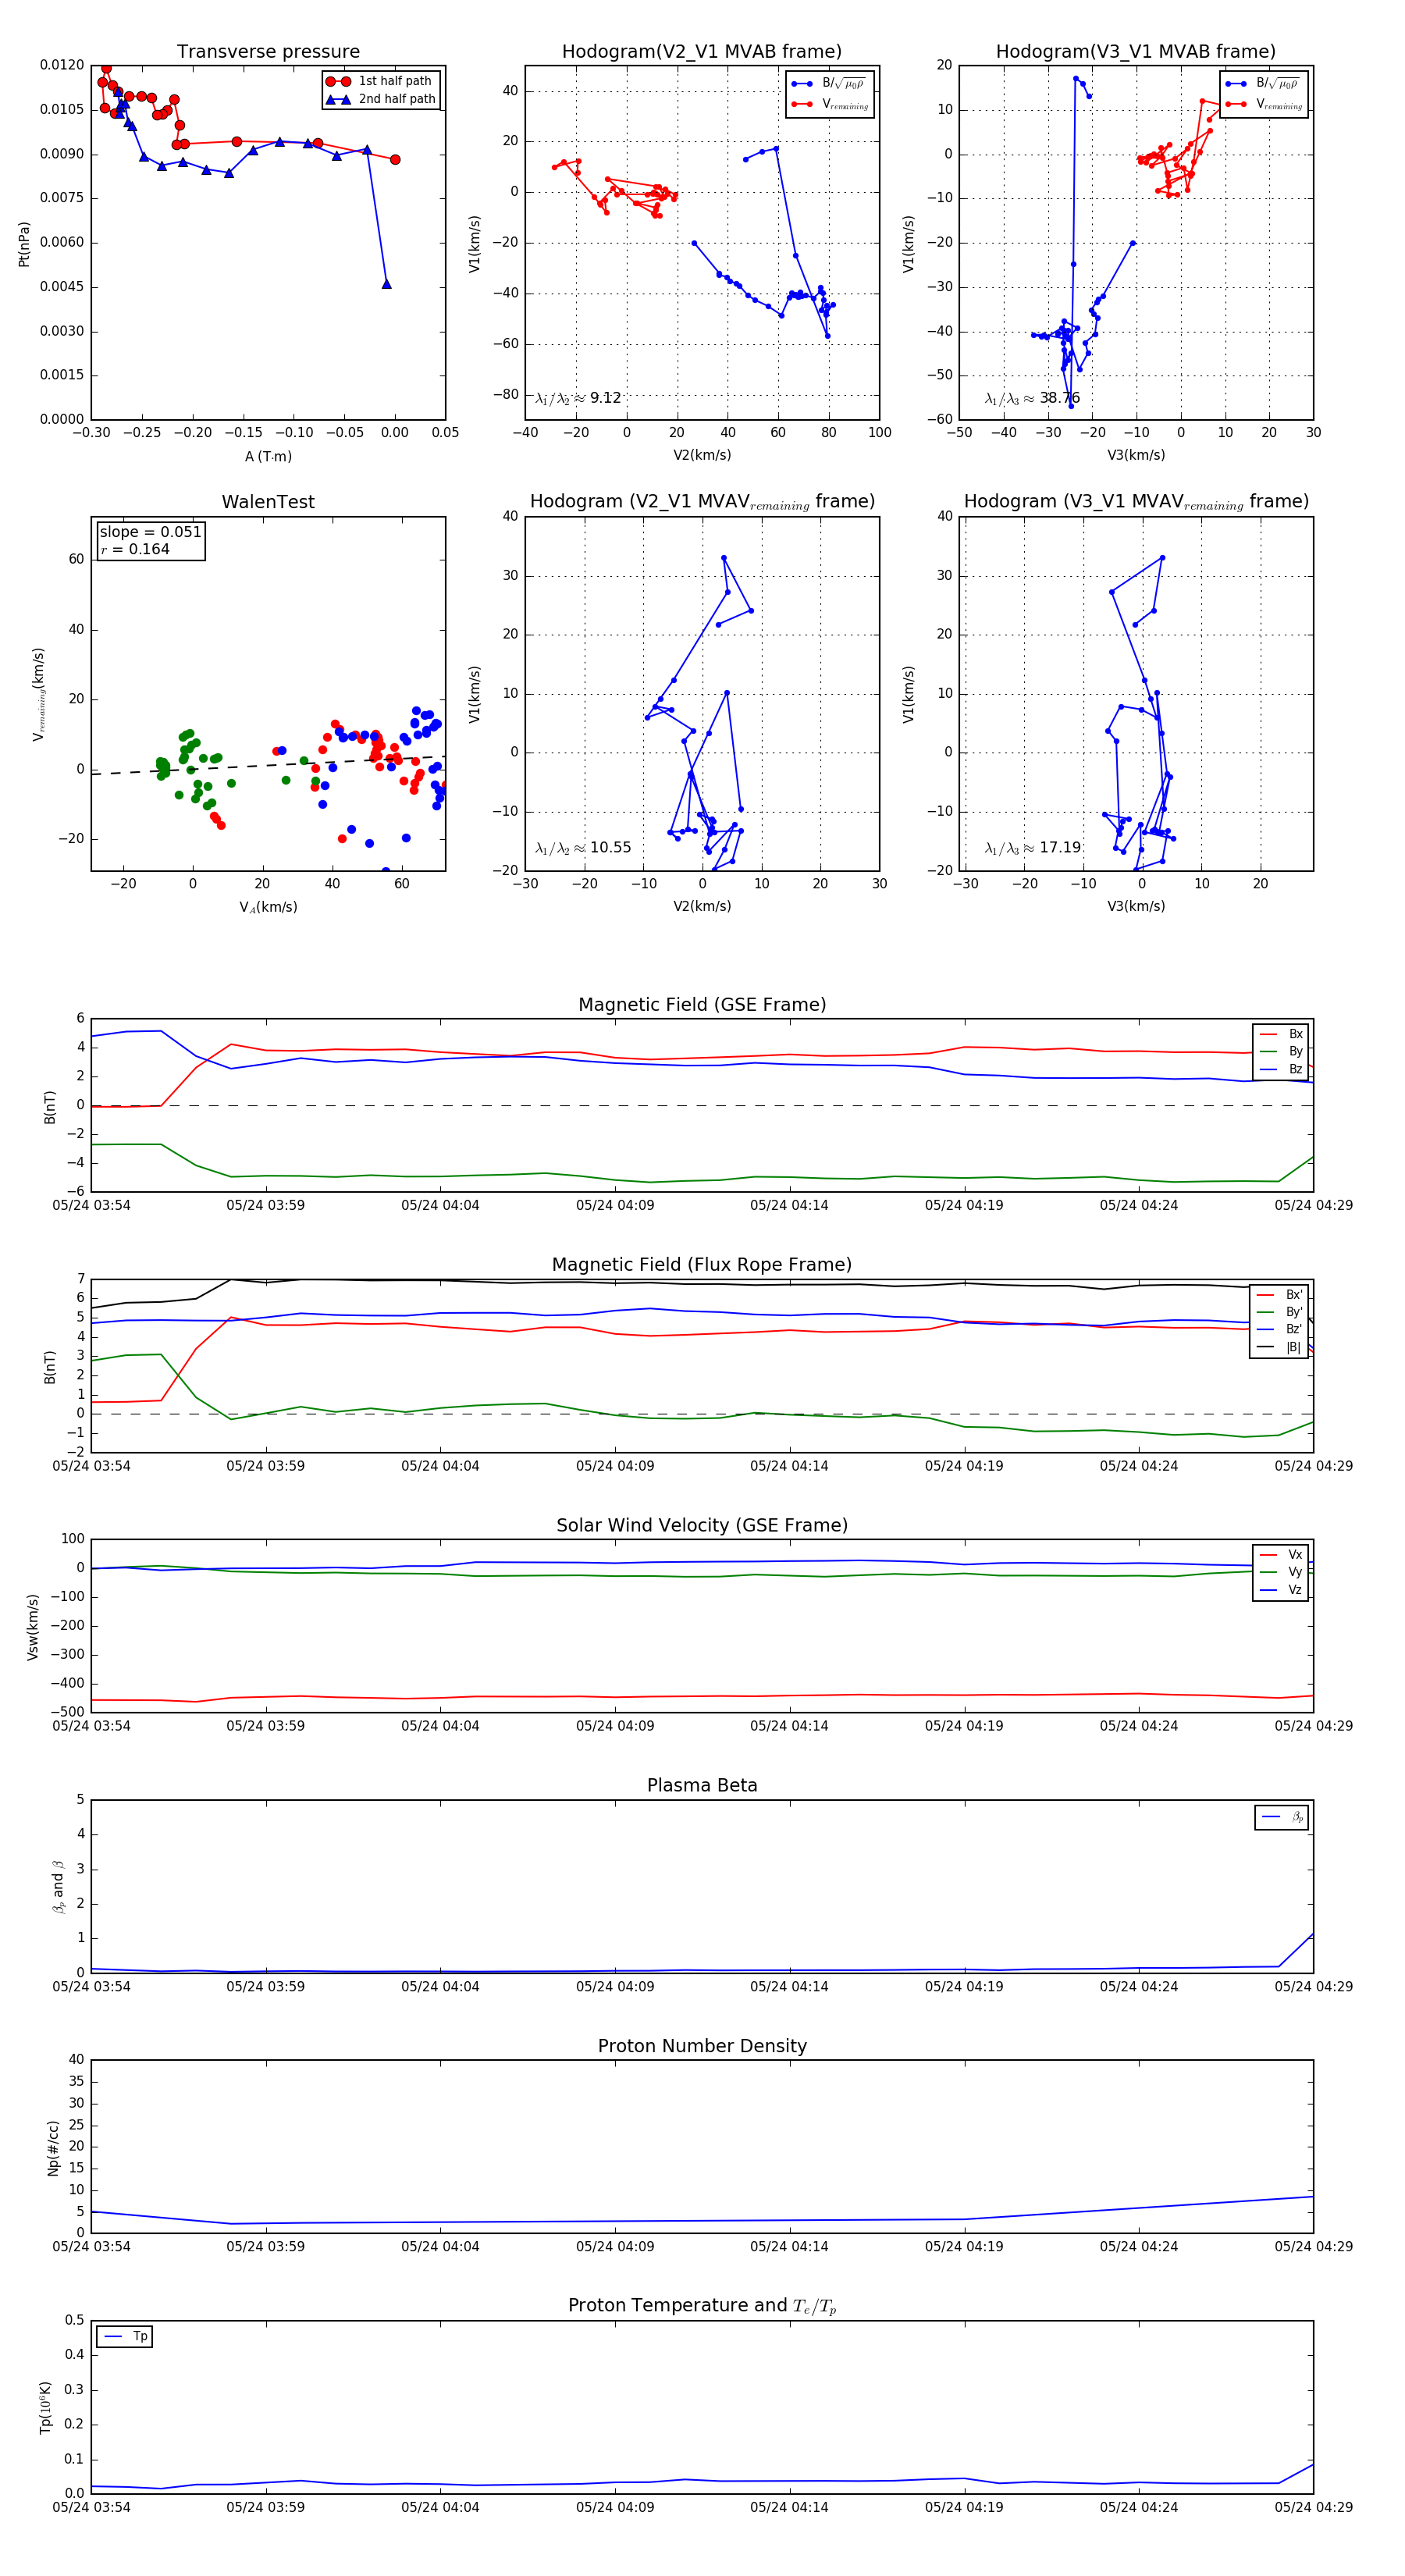Click the 'Solar Wind Velocity (GSE Frame)' title
The height and width of the screenshot is (2576, 1405).
(x=702, y=1525)
